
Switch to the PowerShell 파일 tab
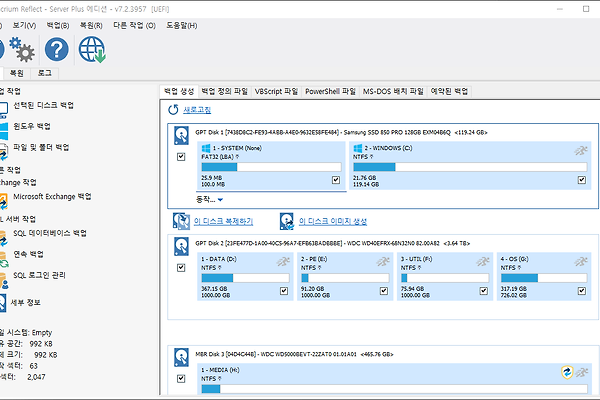(330, 91)
